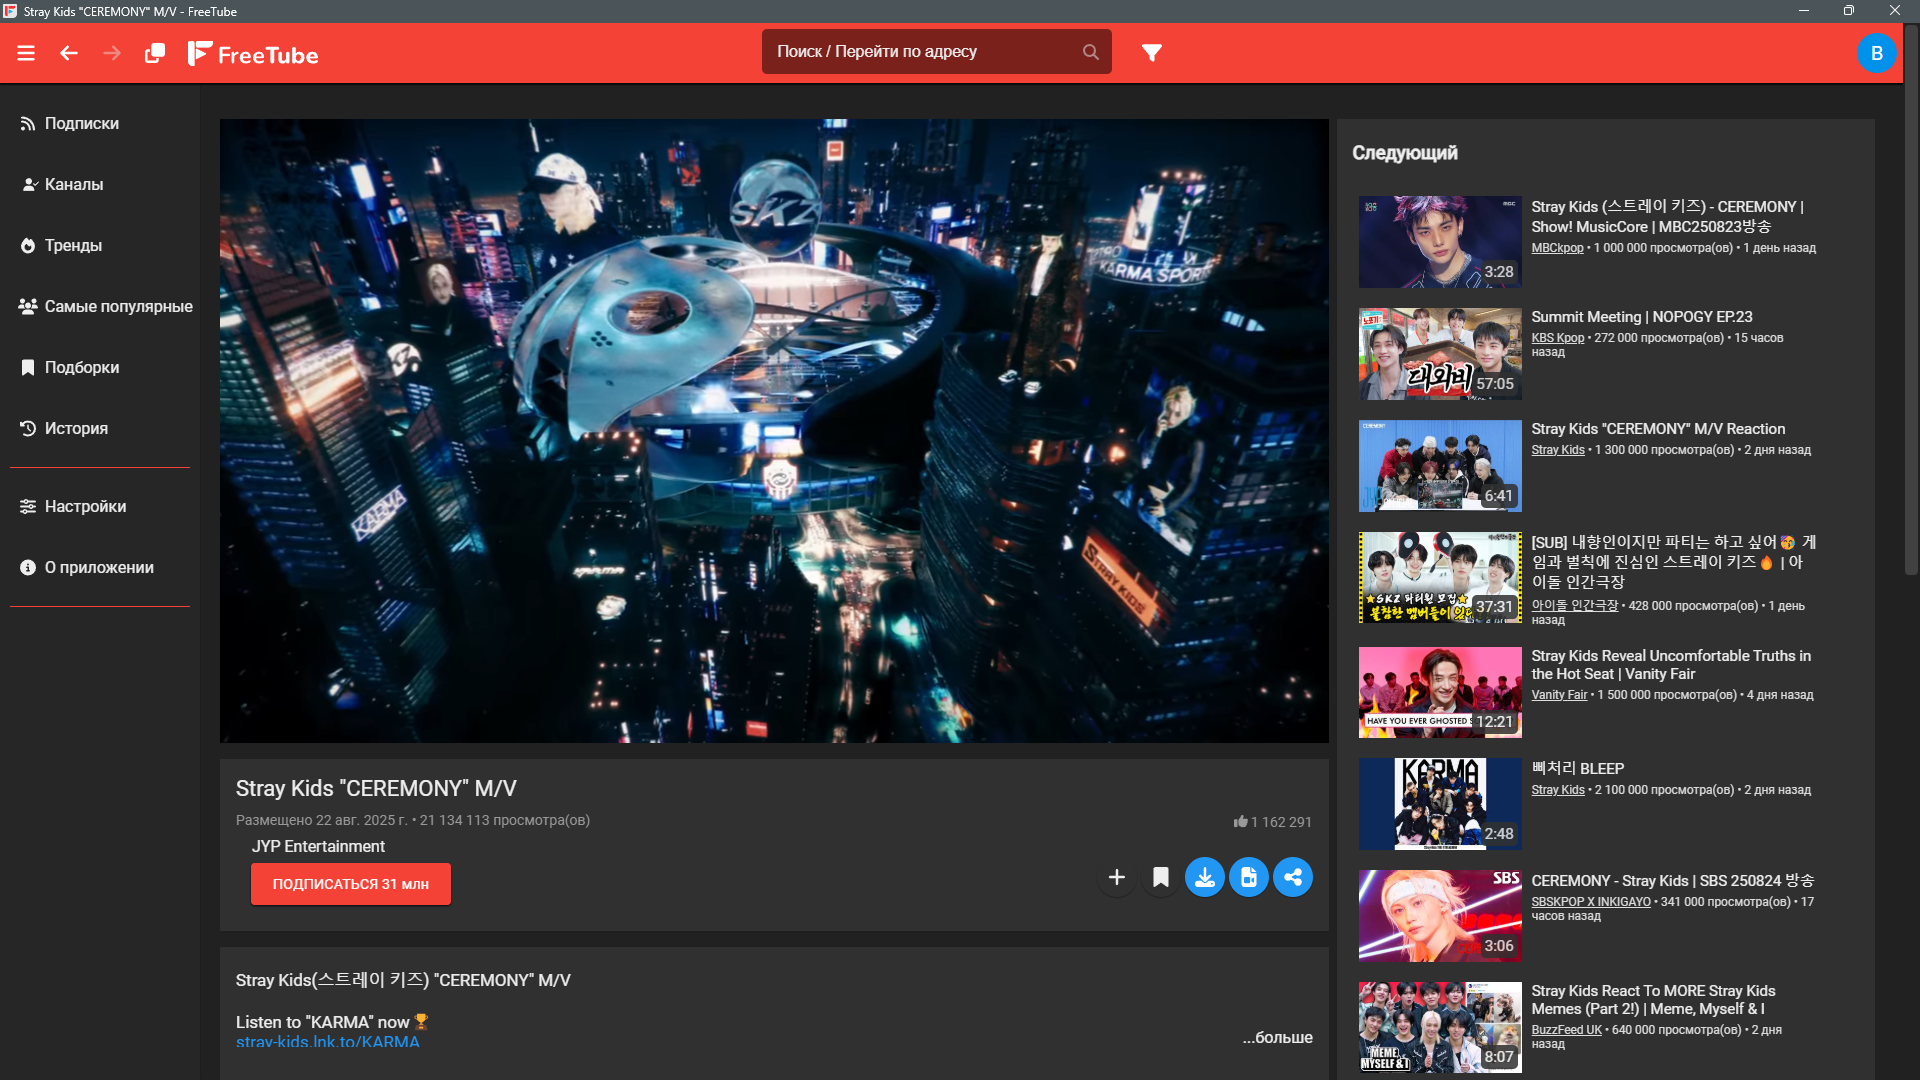Toggle the hamburger side menu
The width and height of the screenshot is (1920, 1080).
click(x=26, y=53)
